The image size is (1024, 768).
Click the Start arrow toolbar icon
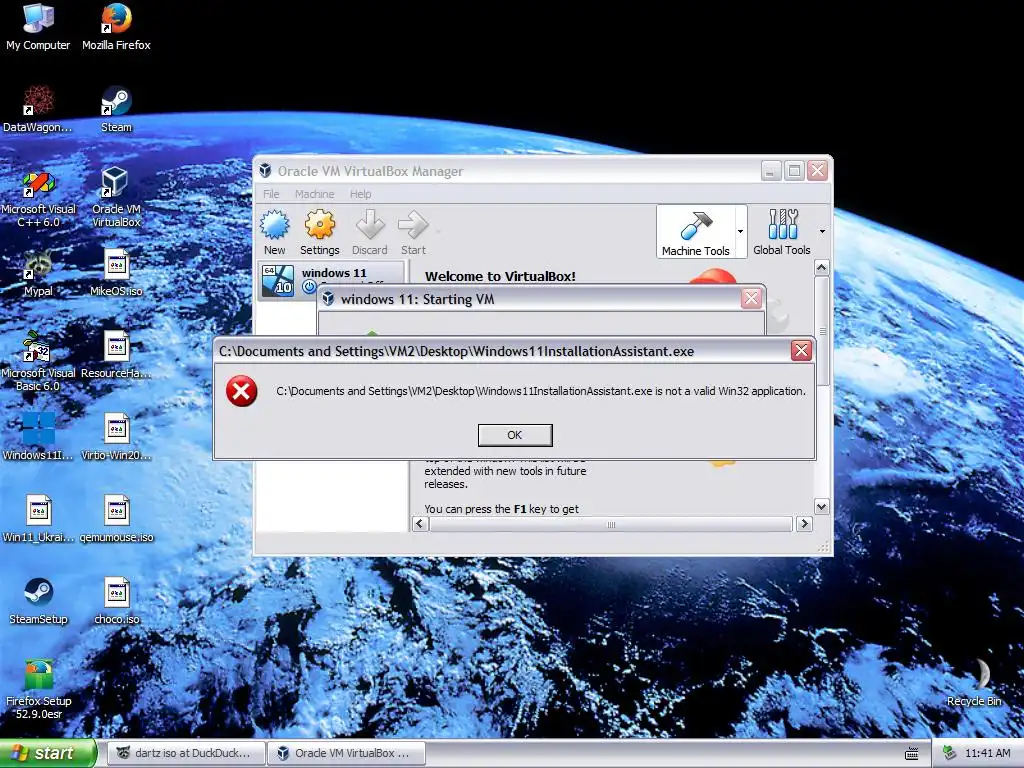413,232
